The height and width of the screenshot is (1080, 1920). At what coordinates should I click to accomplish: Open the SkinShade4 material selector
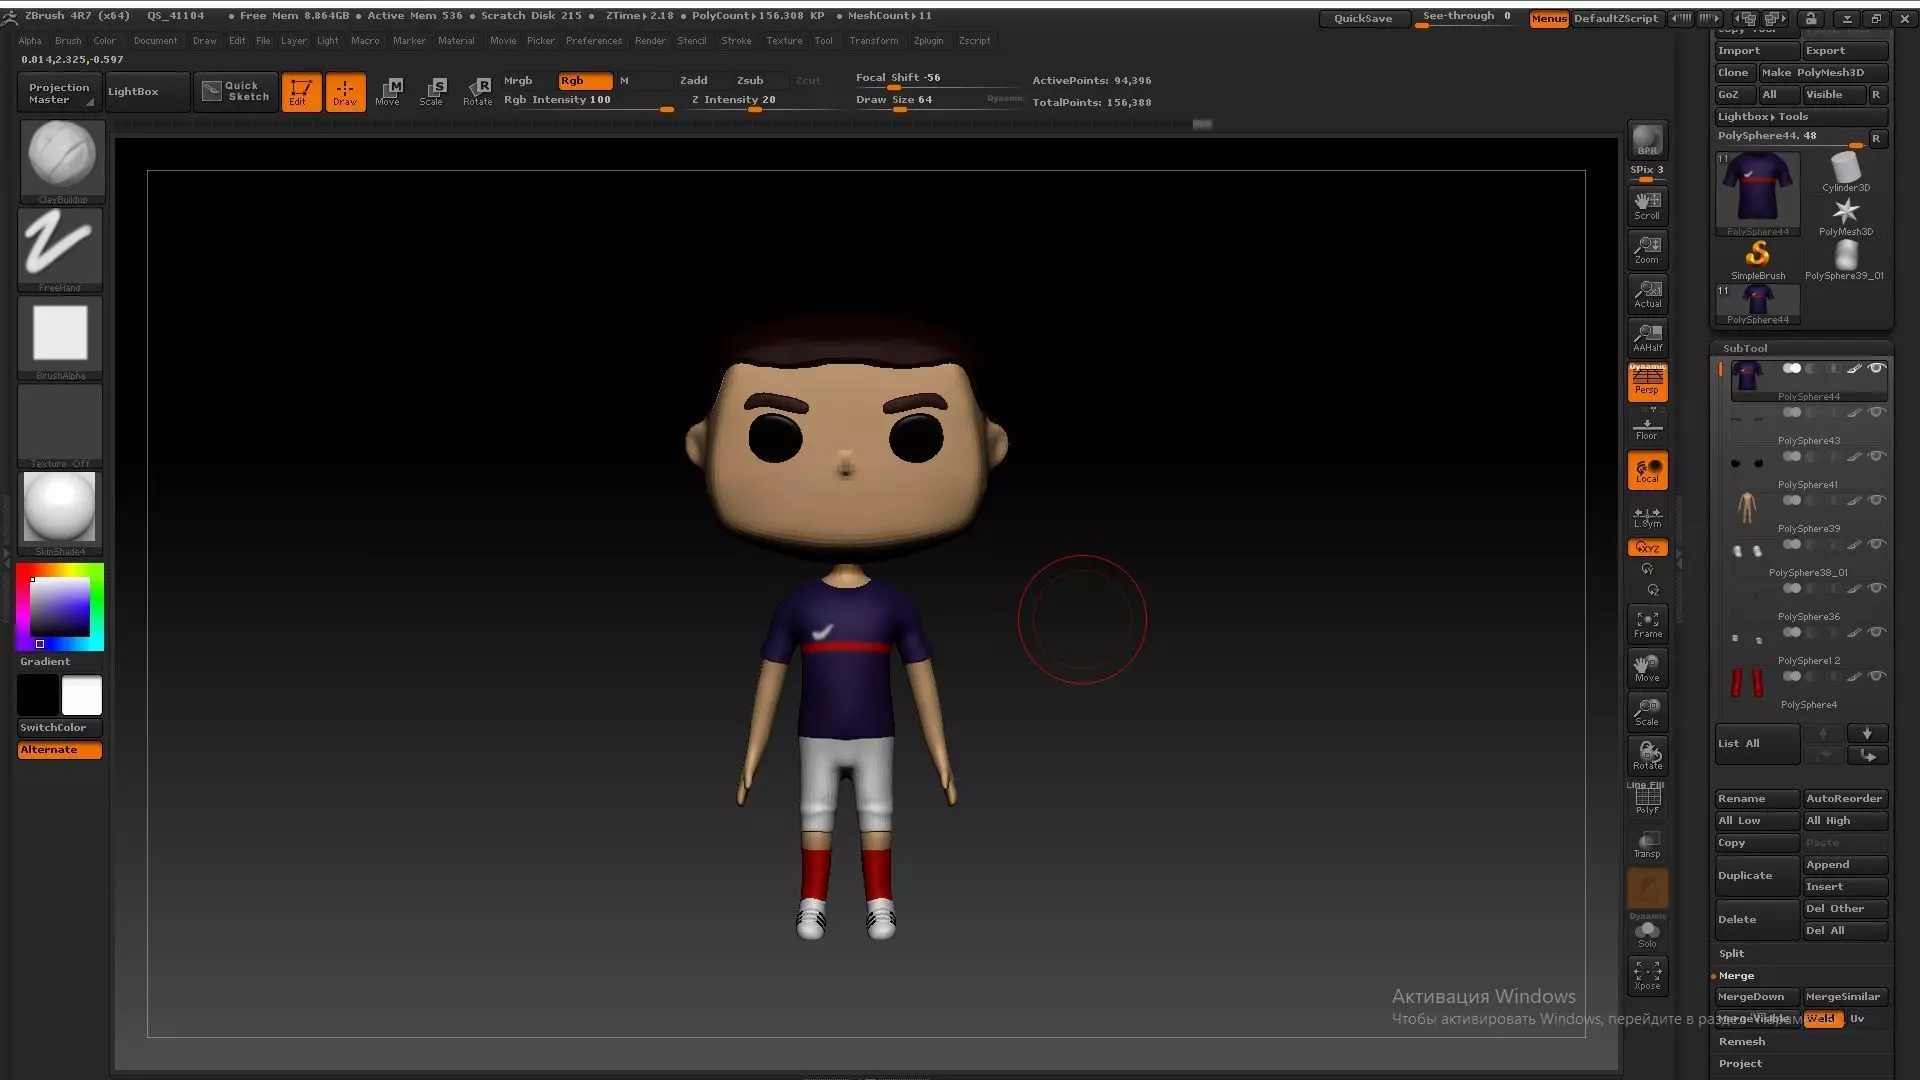click(x=61, y=513)
